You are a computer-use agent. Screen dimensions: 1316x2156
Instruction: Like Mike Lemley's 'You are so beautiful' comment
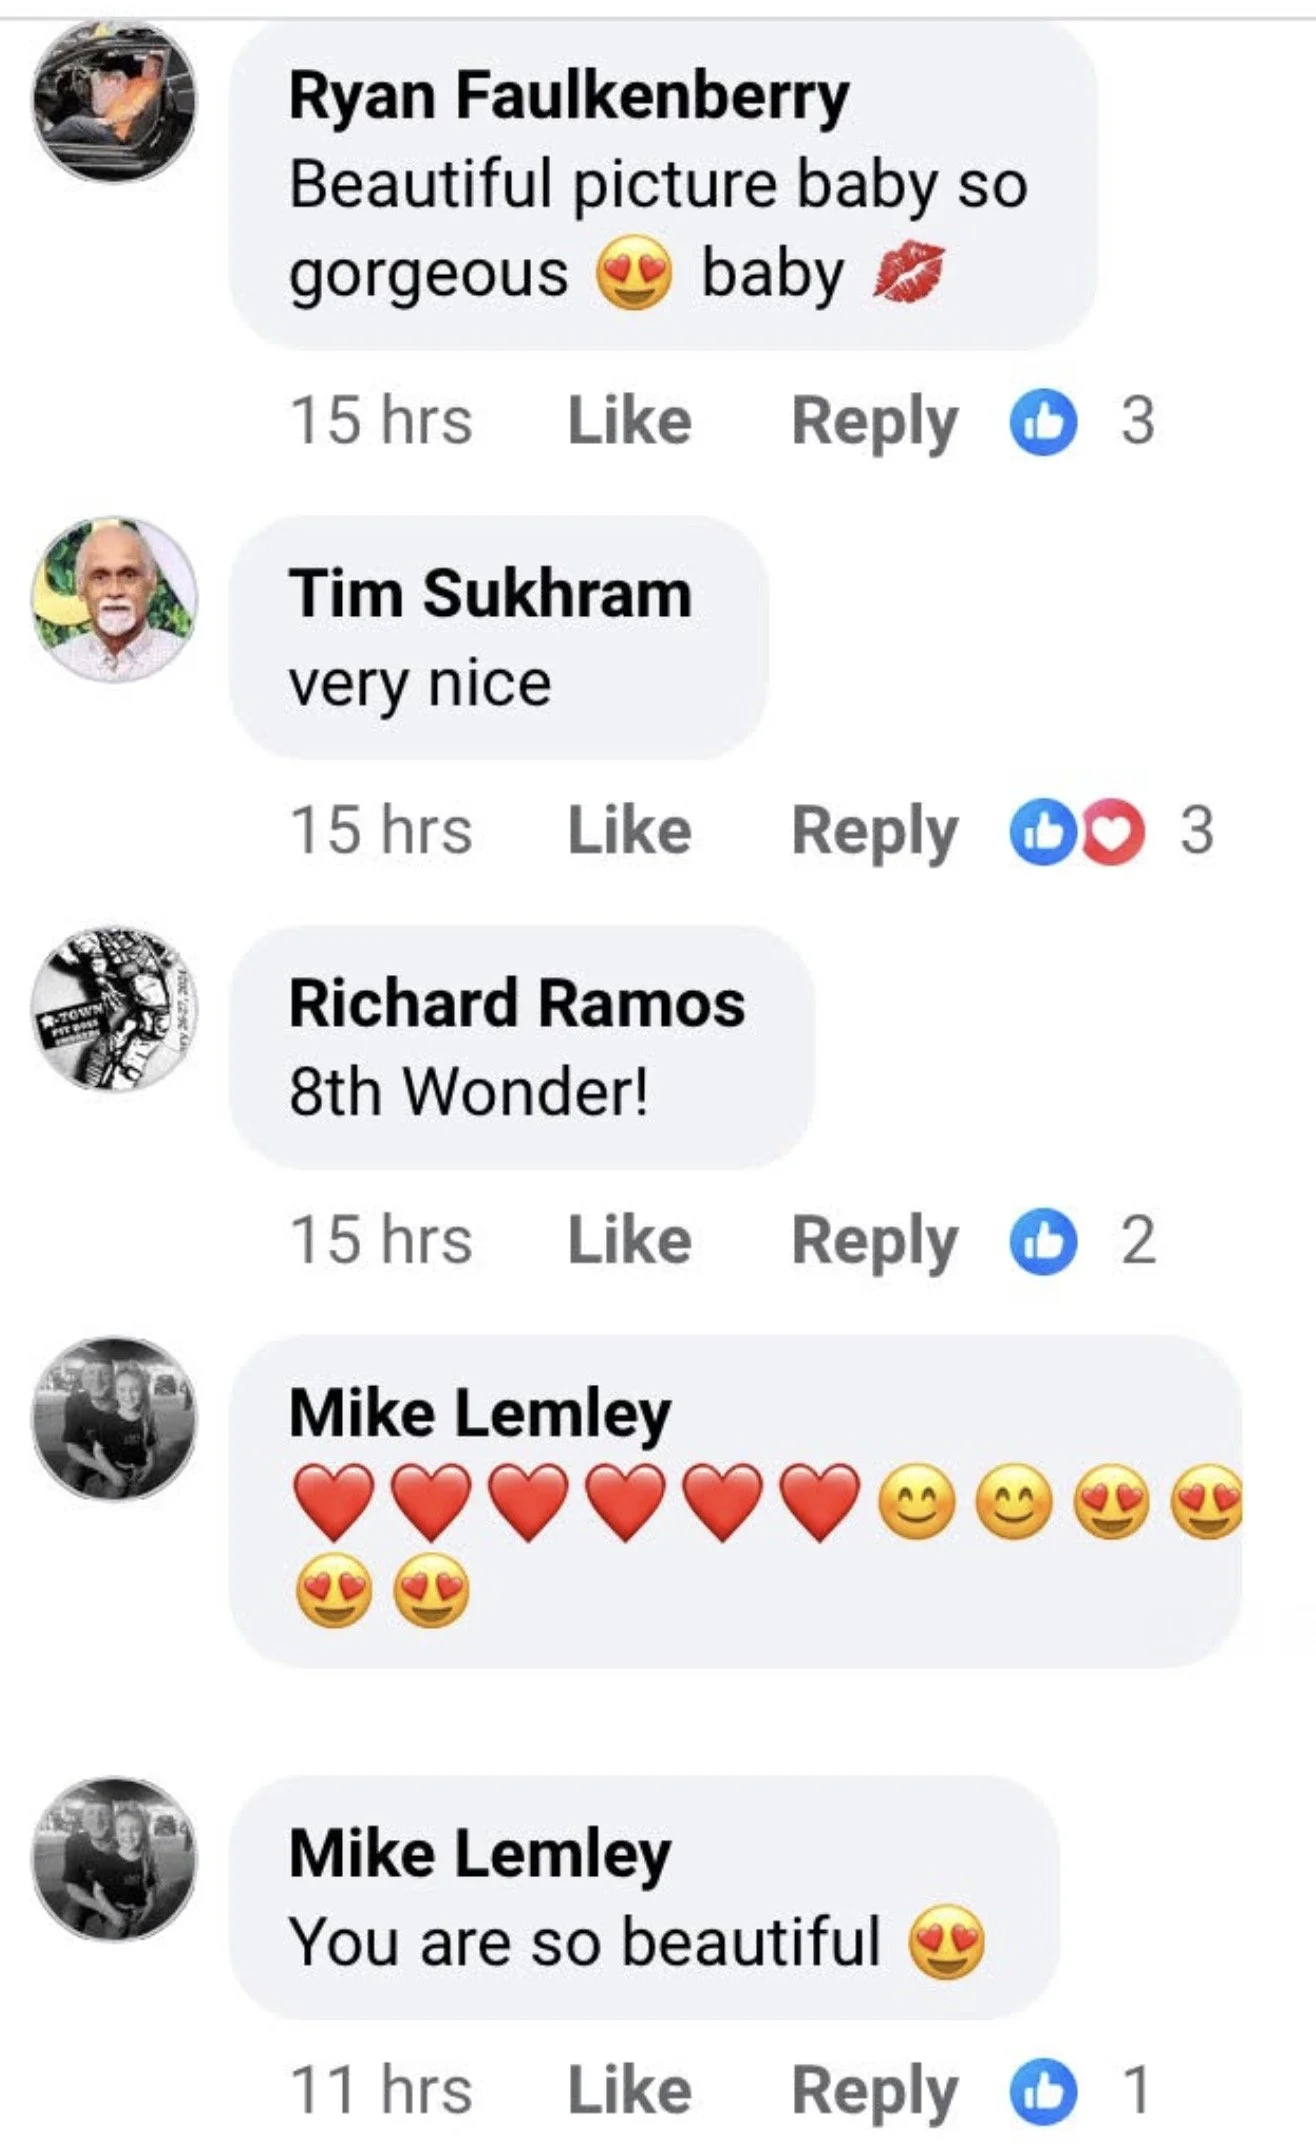coord(630,2091)
